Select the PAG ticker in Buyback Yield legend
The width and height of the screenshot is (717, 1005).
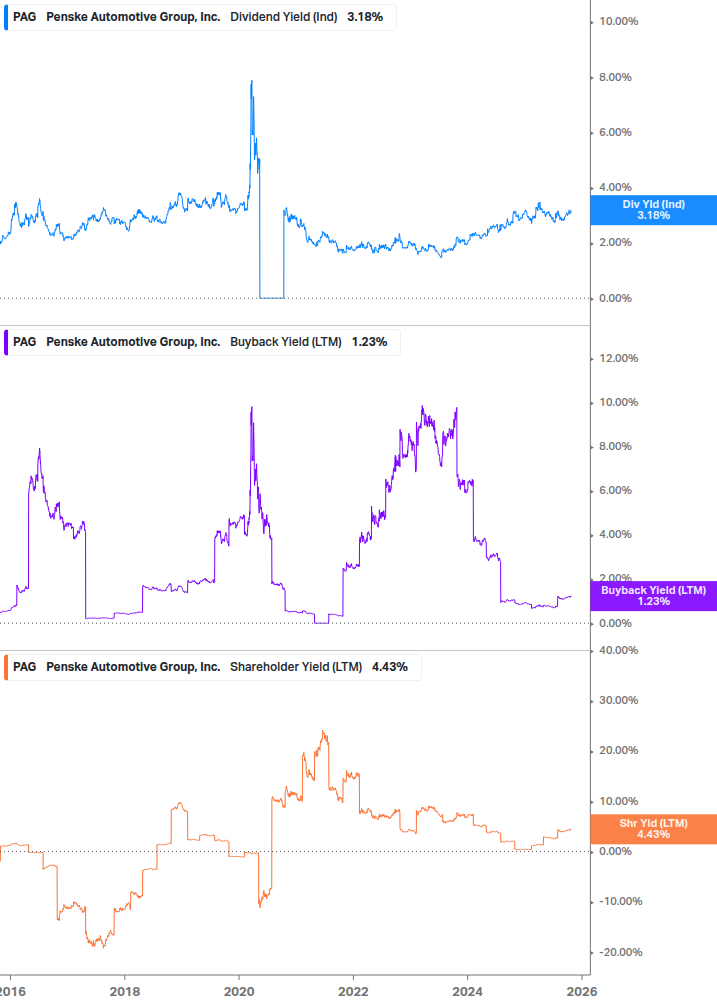pos(25,342)
